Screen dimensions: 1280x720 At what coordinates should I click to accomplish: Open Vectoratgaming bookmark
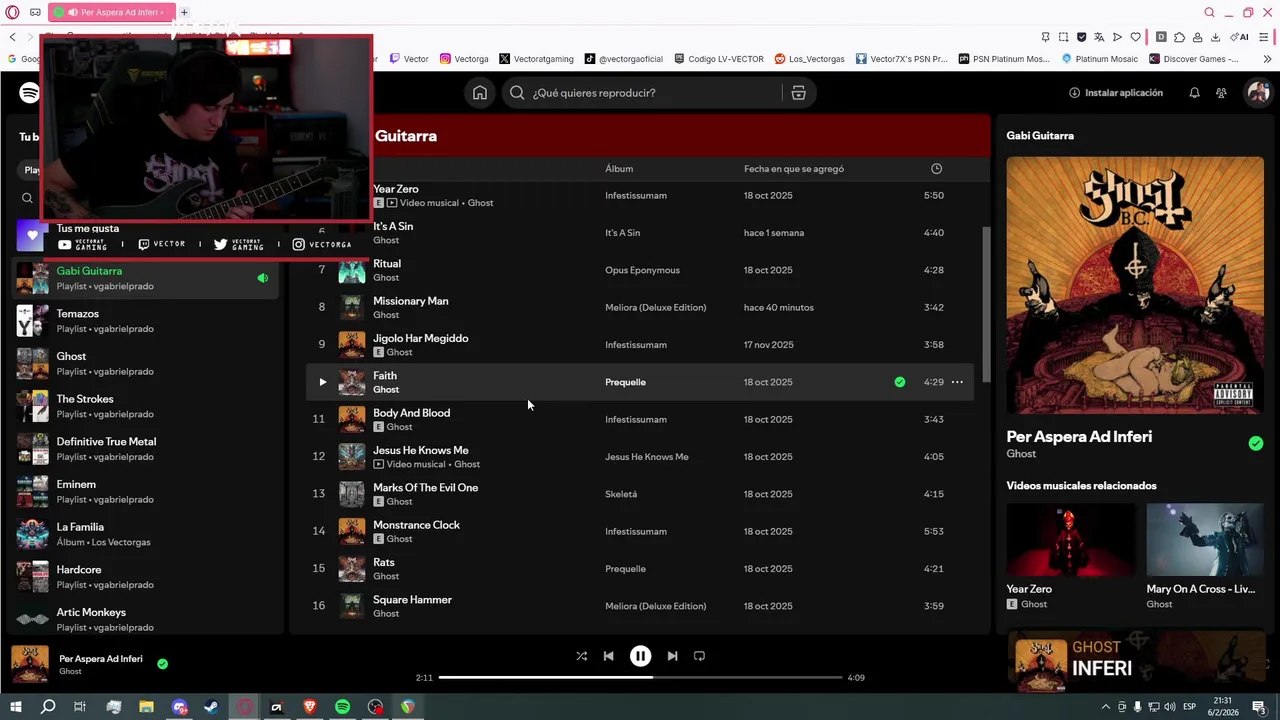pos(536,59)
